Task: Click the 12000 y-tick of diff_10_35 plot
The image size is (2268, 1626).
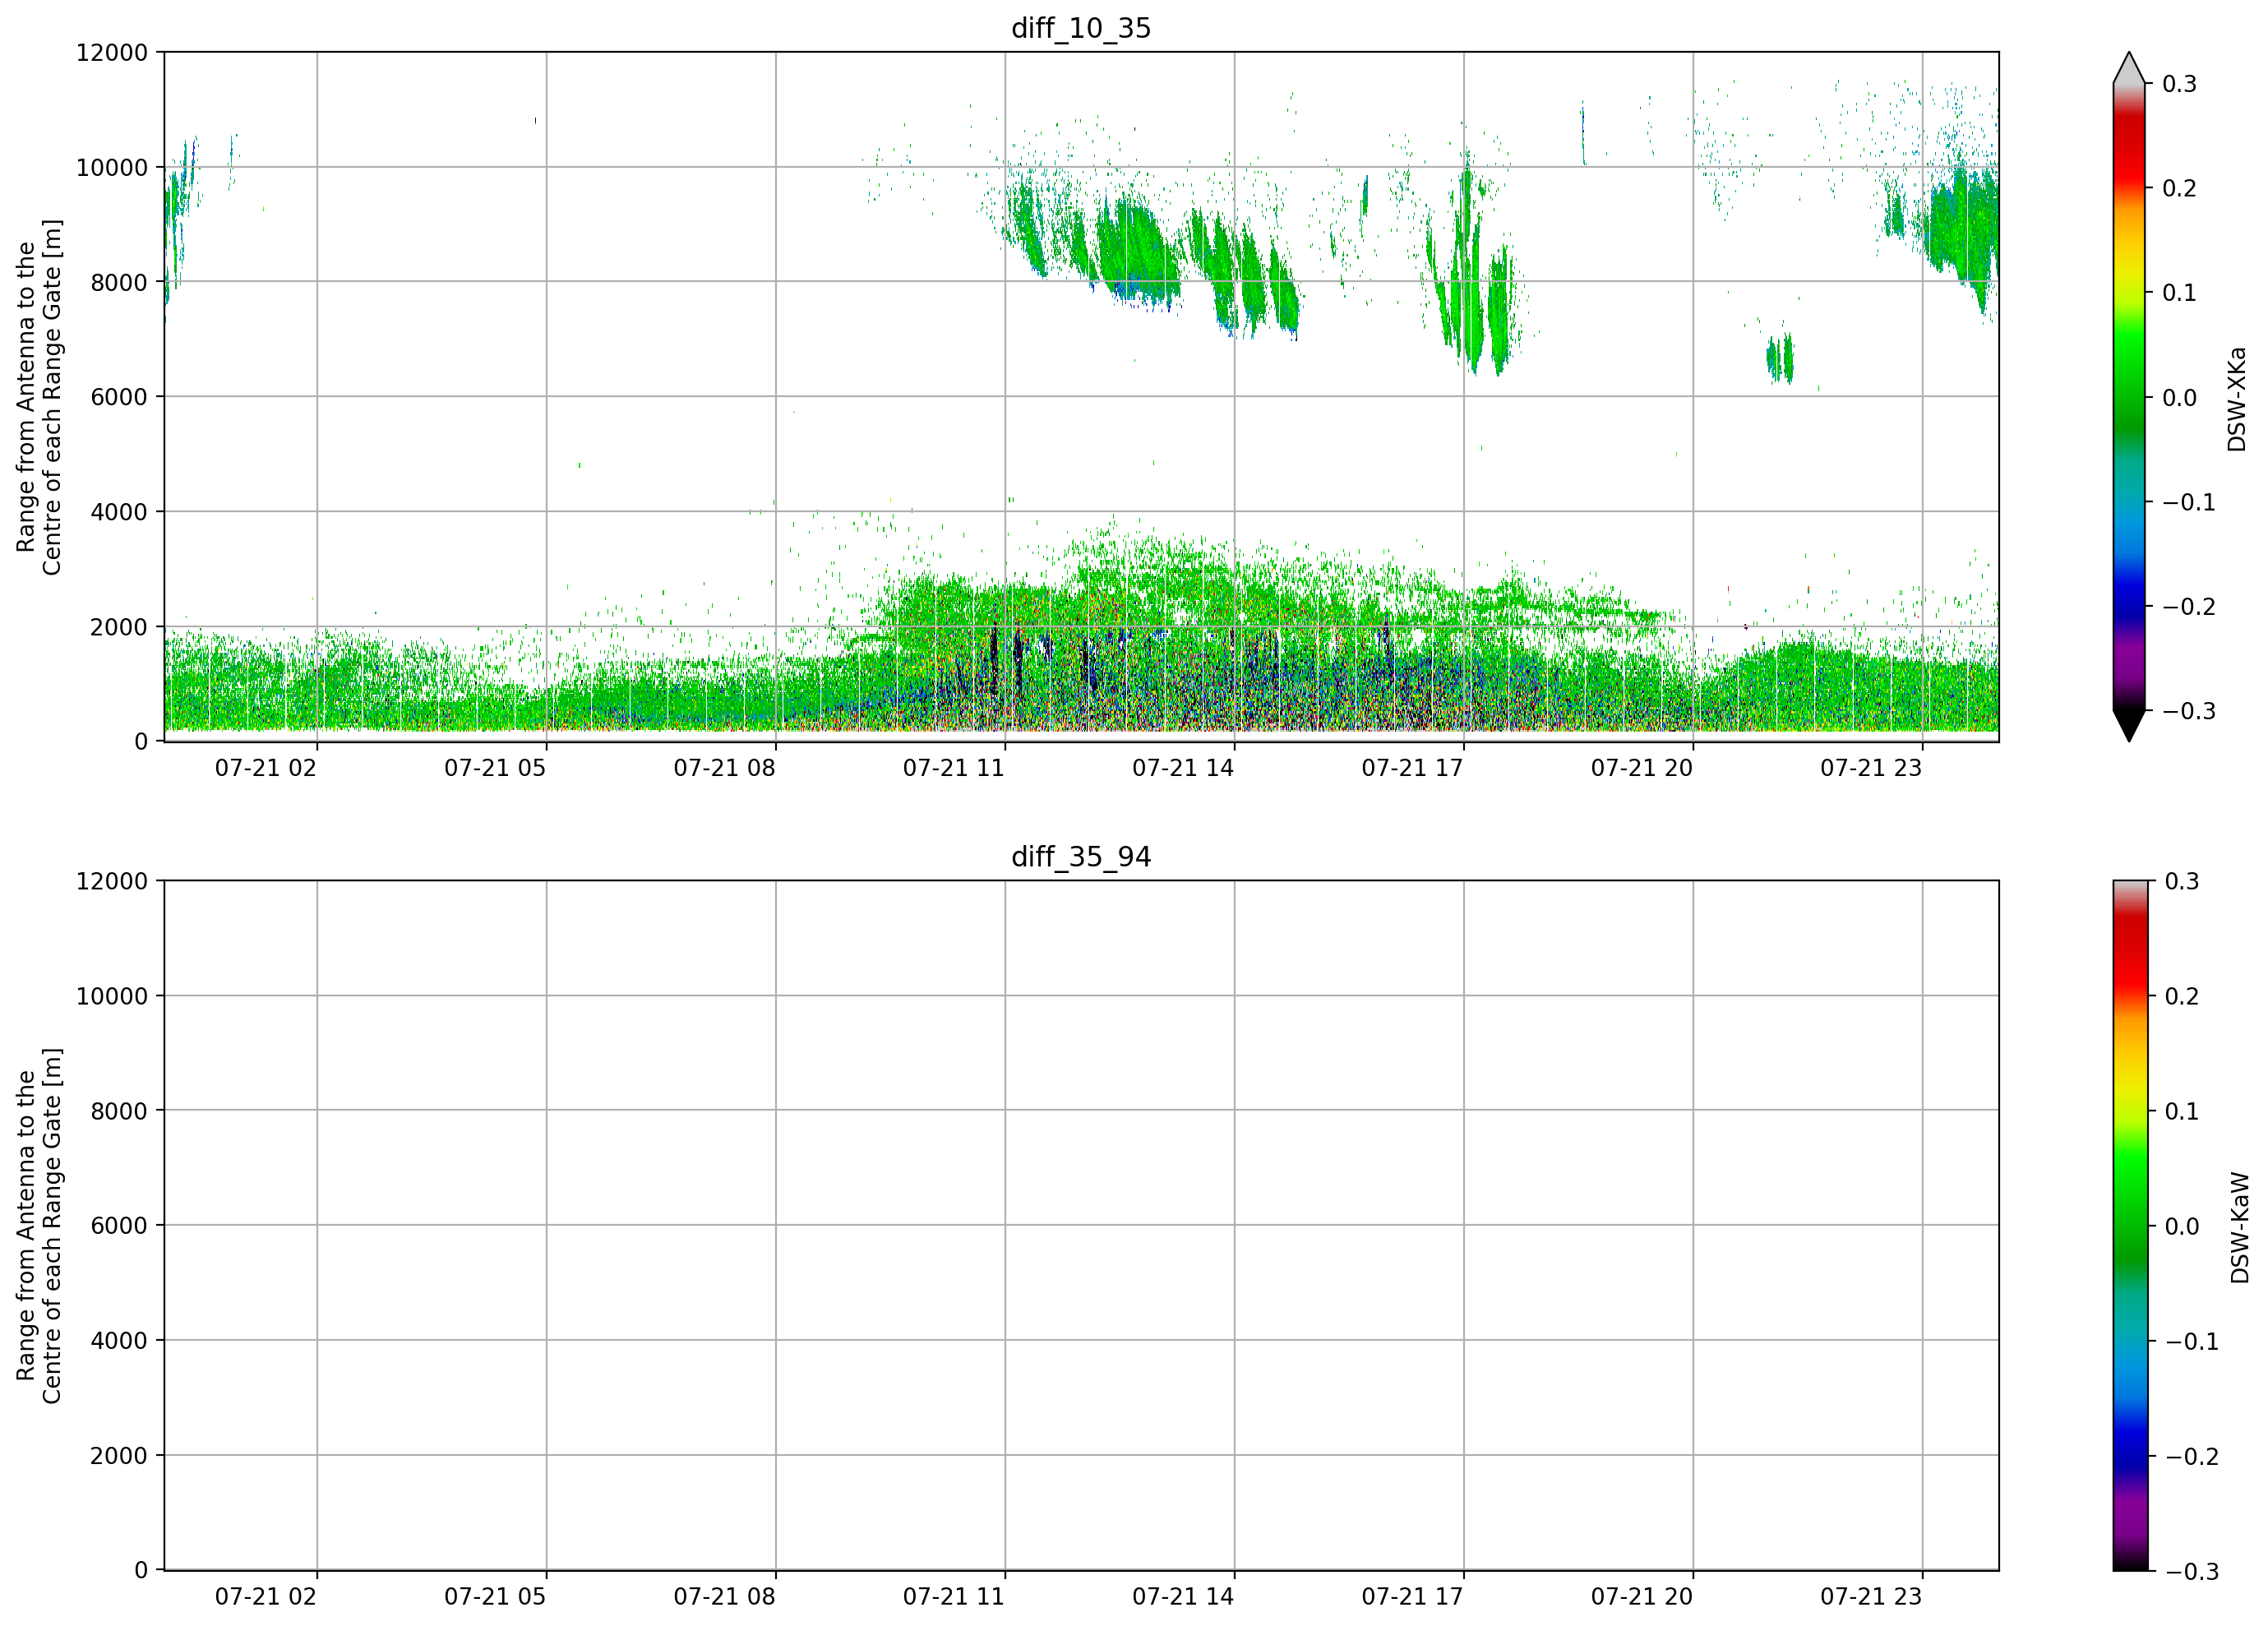Action: point(112,53)
